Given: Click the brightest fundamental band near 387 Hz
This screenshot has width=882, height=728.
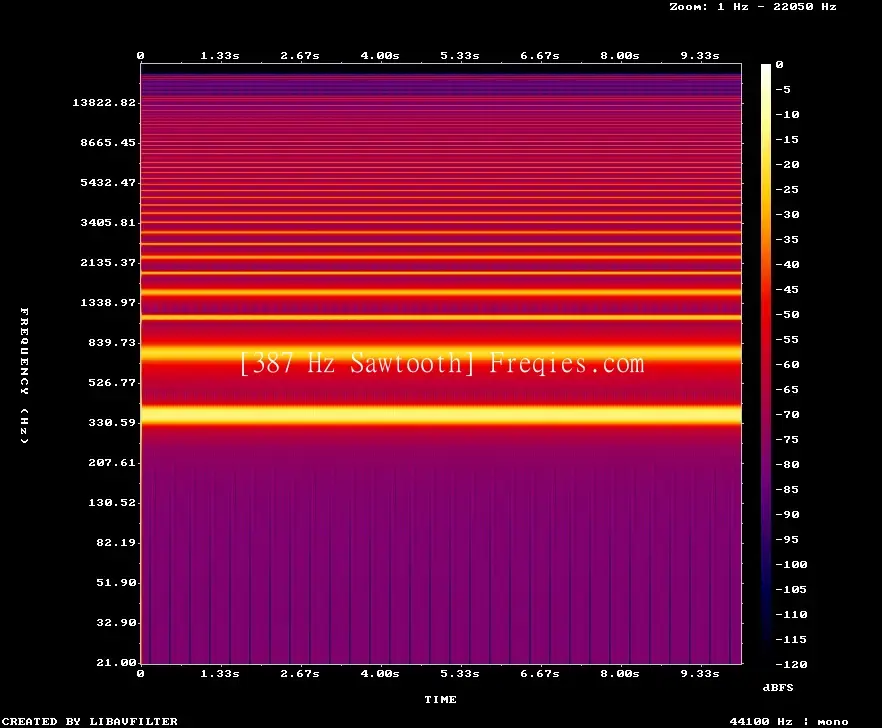Looking at the screenshot, I should (x=441, y=415).
